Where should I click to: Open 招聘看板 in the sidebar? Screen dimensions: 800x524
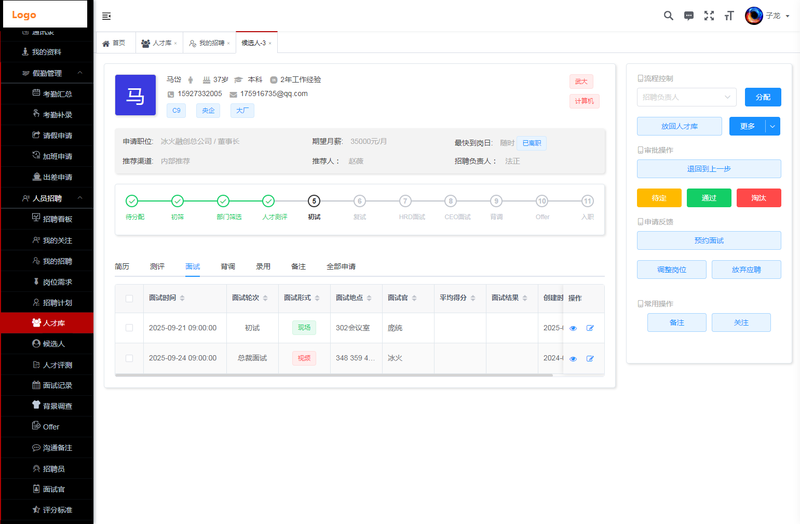47,219
